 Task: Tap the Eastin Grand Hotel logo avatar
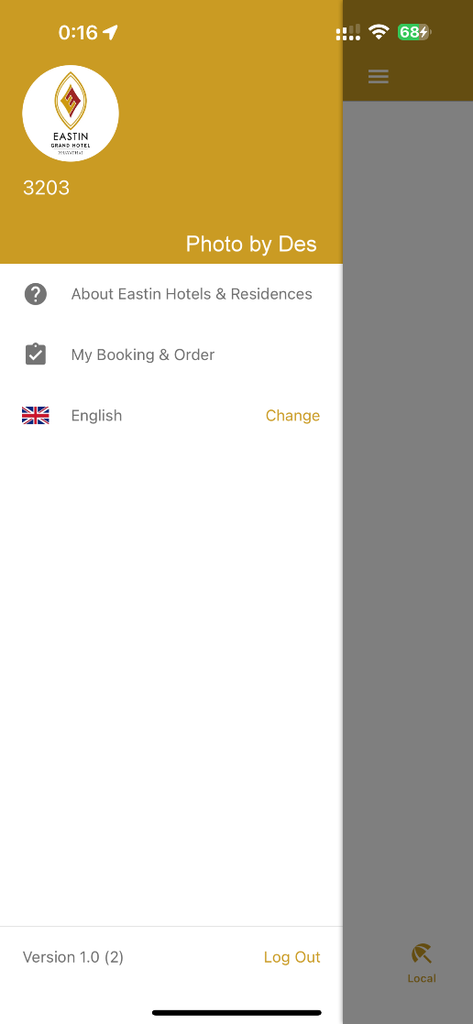pos(71,113)
